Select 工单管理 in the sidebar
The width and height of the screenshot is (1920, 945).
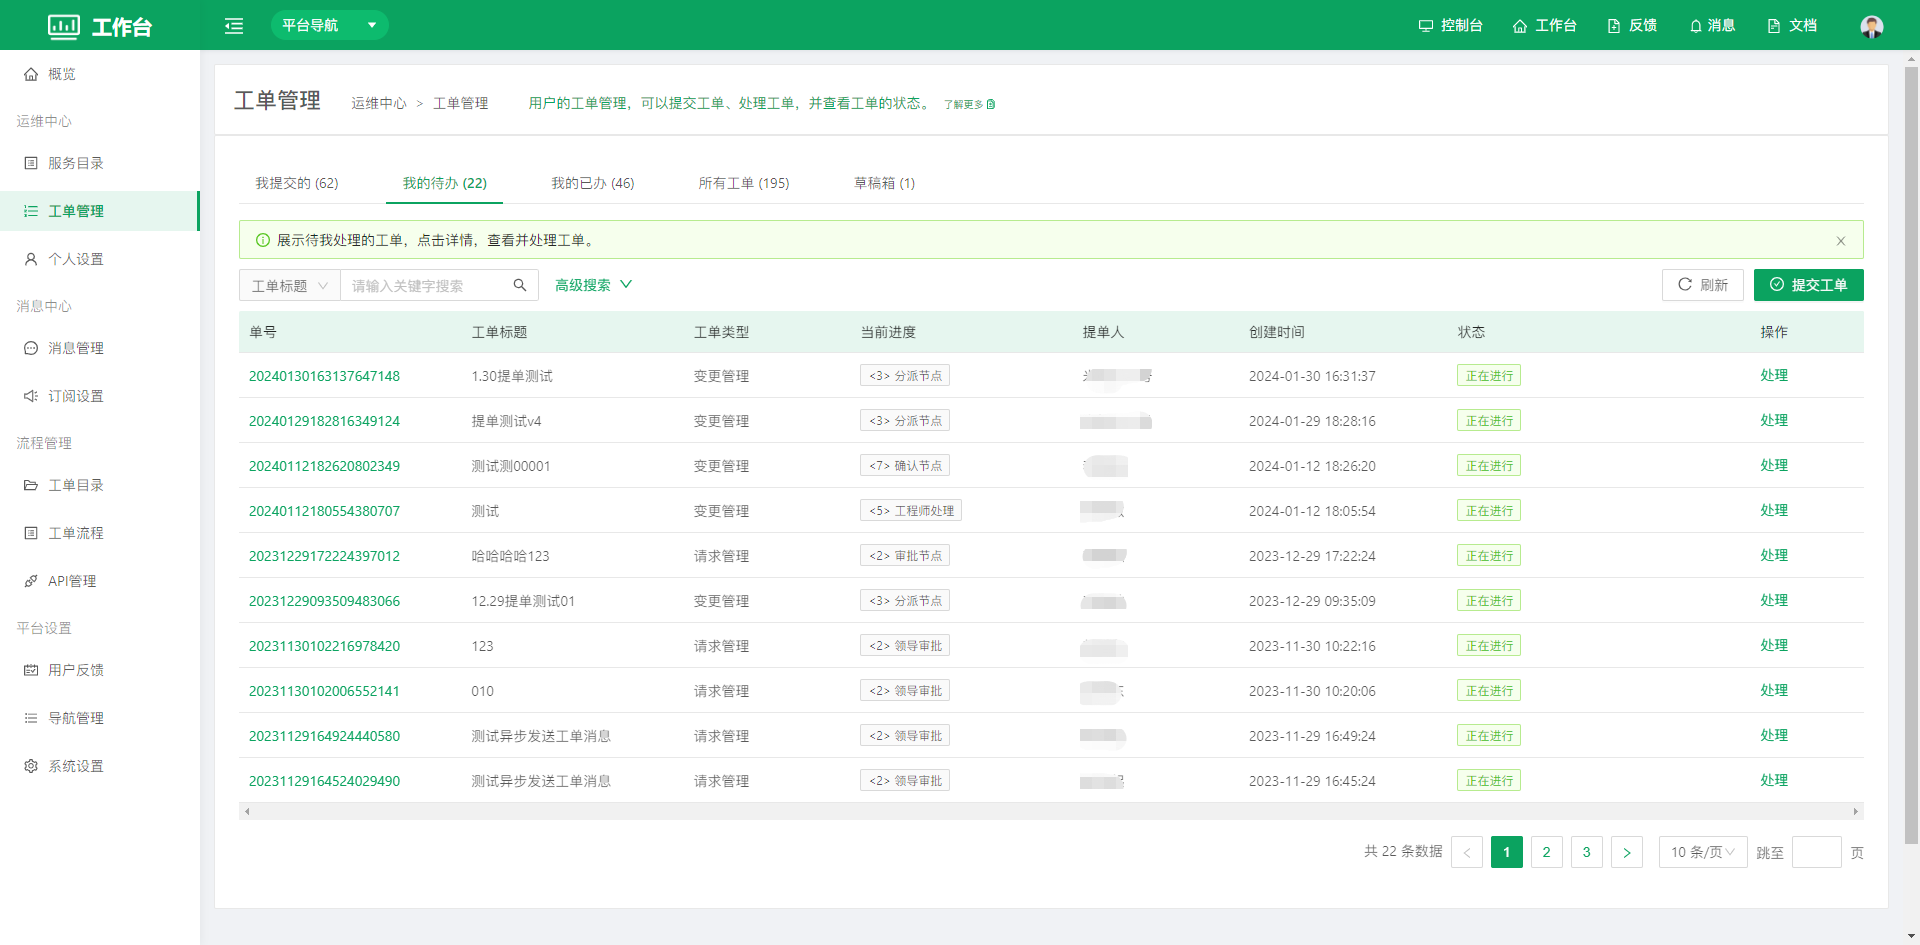tap(100, 211)
